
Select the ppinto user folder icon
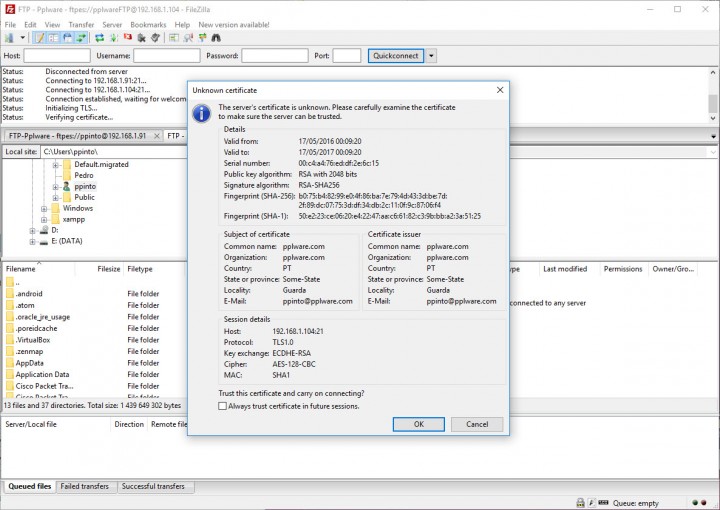point(67,186)
